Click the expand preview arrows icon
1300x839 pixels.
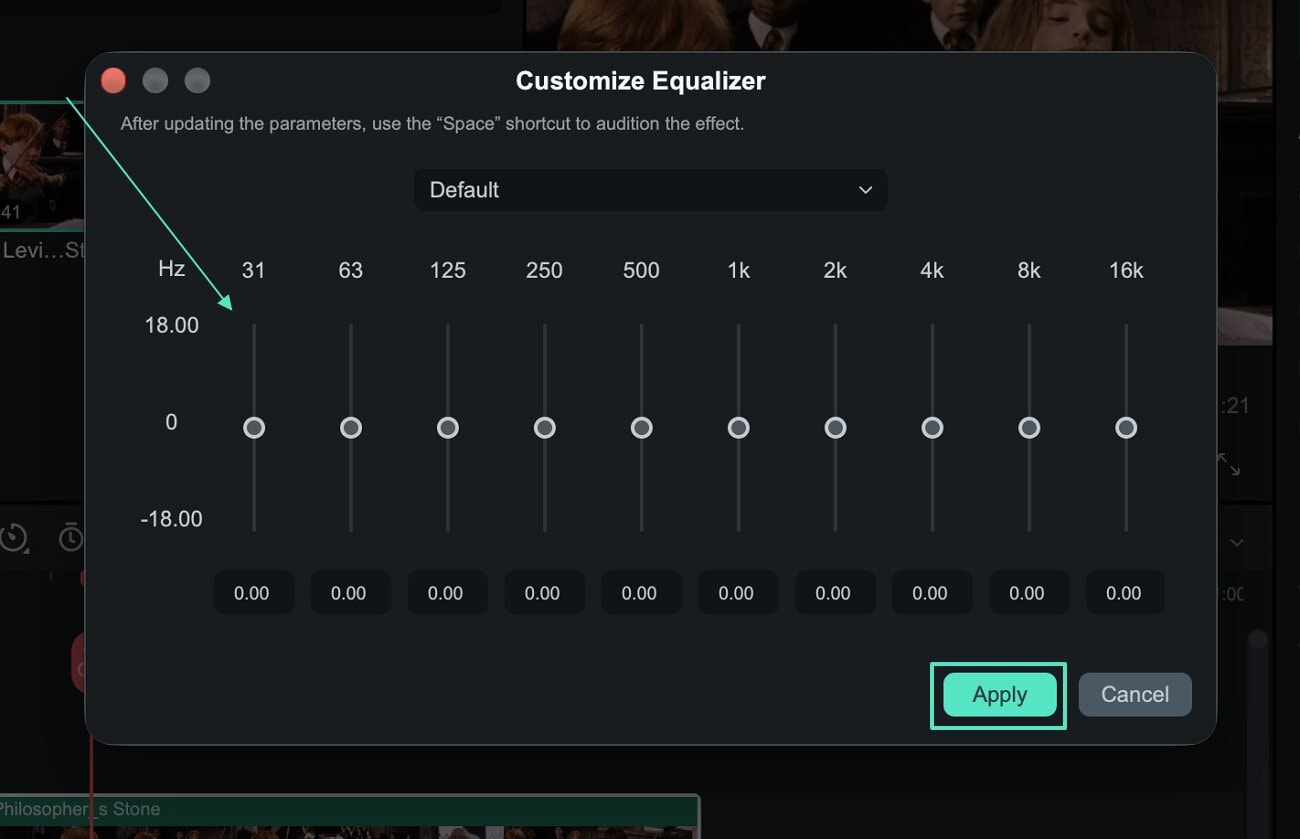1228,464
